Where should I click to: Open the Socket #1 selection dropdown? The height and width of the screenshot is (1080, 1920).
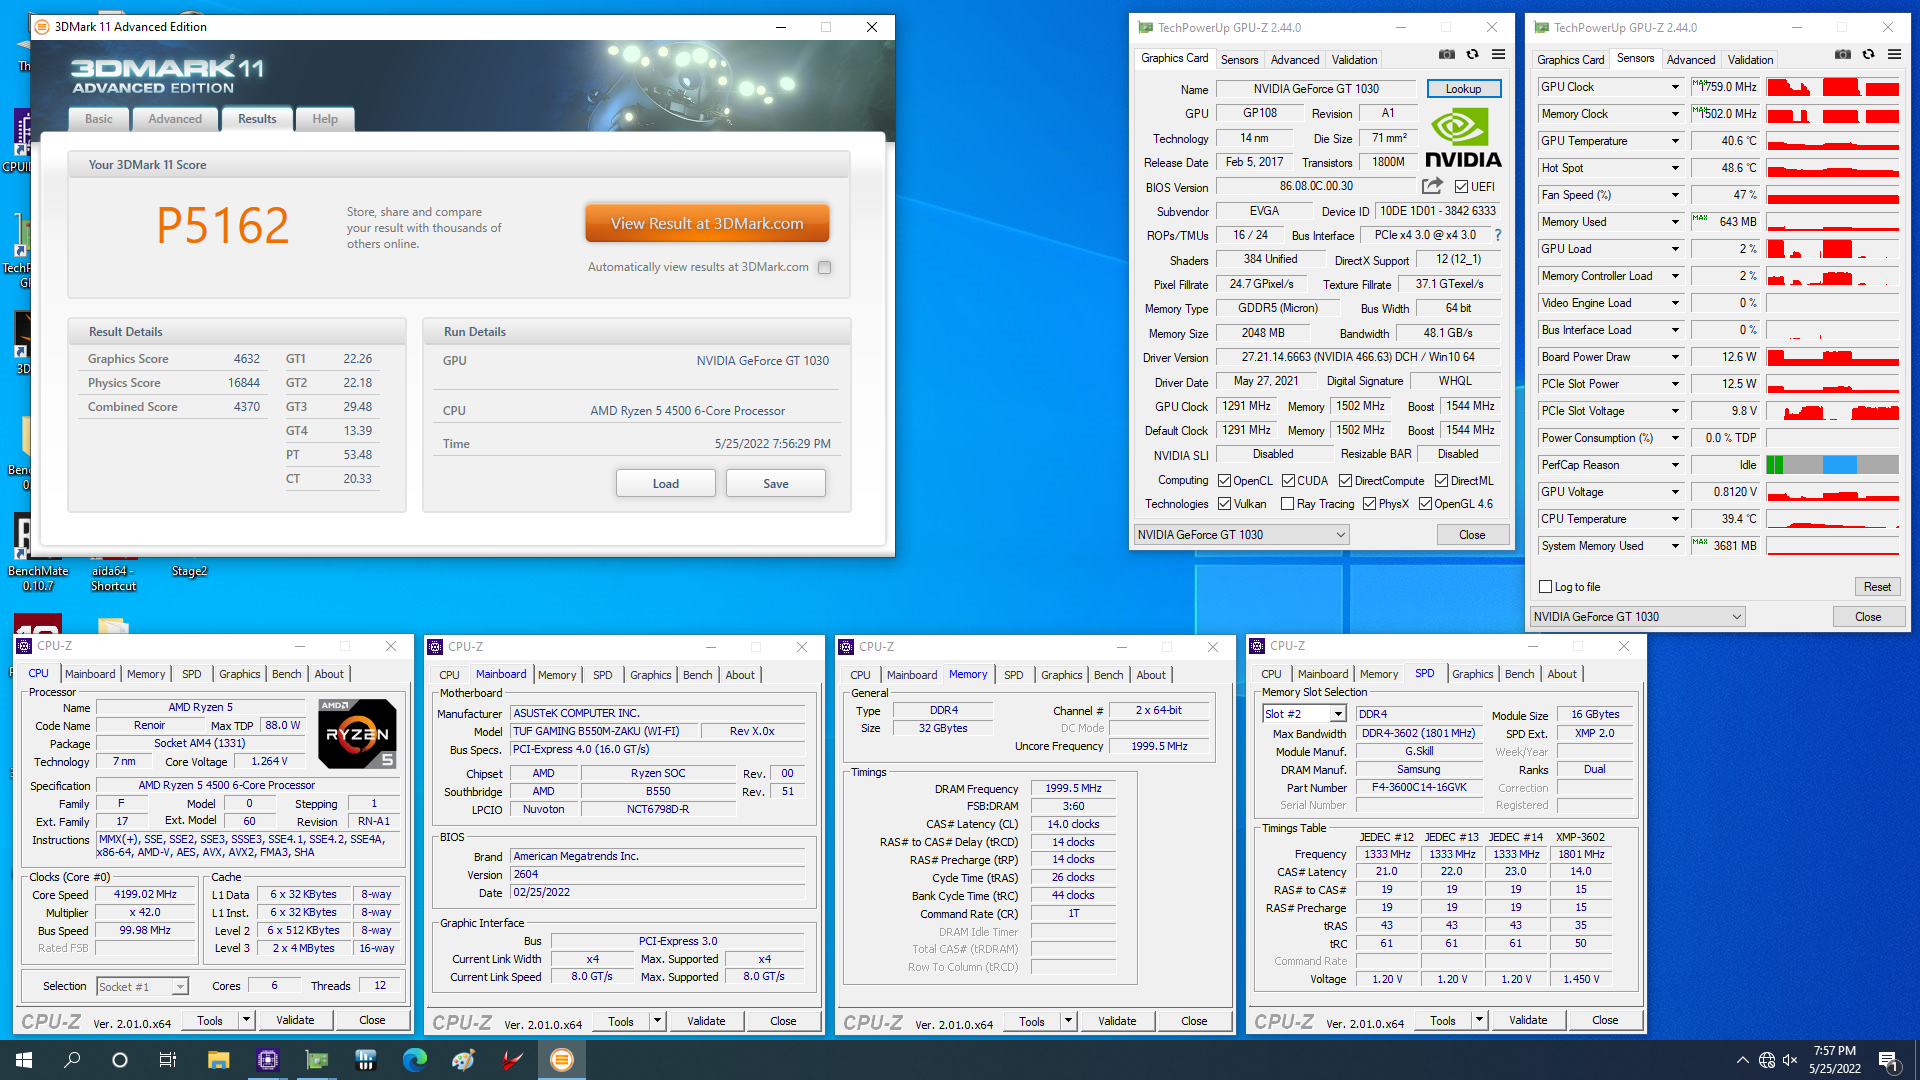[142, 987]
